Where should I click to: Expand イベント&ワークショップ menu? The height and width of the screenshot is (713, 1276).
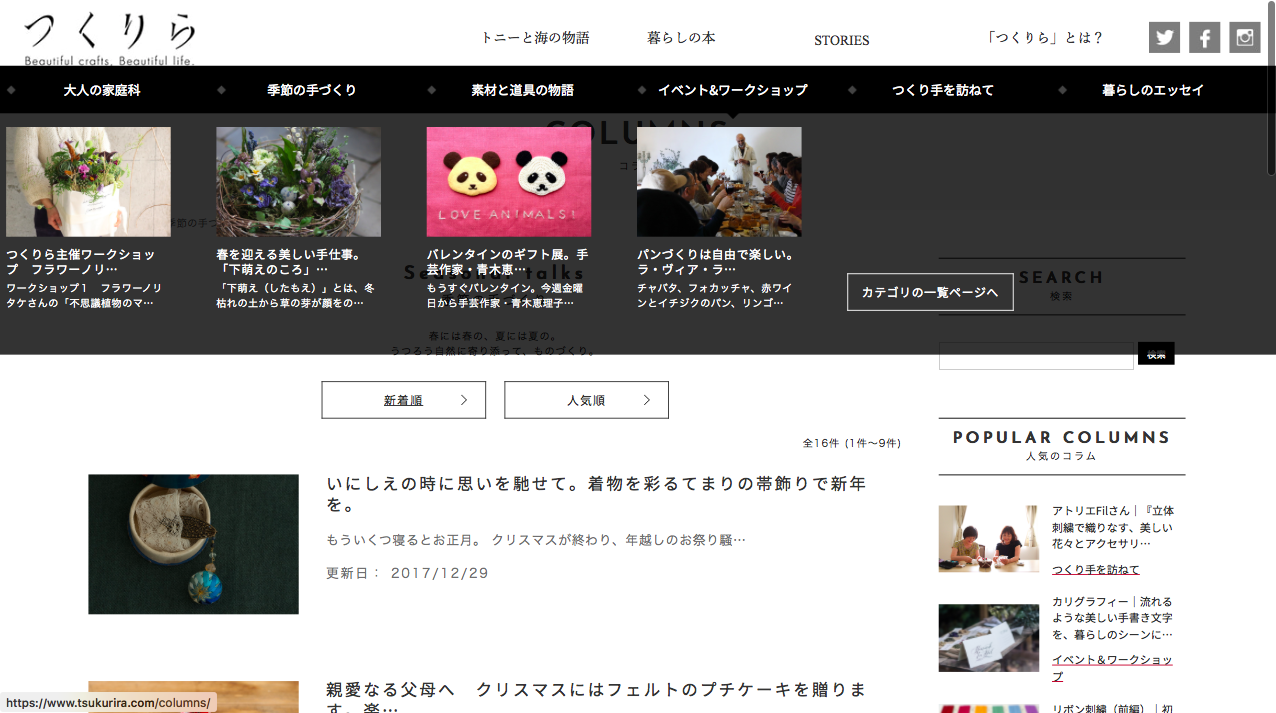pos(732,90)
